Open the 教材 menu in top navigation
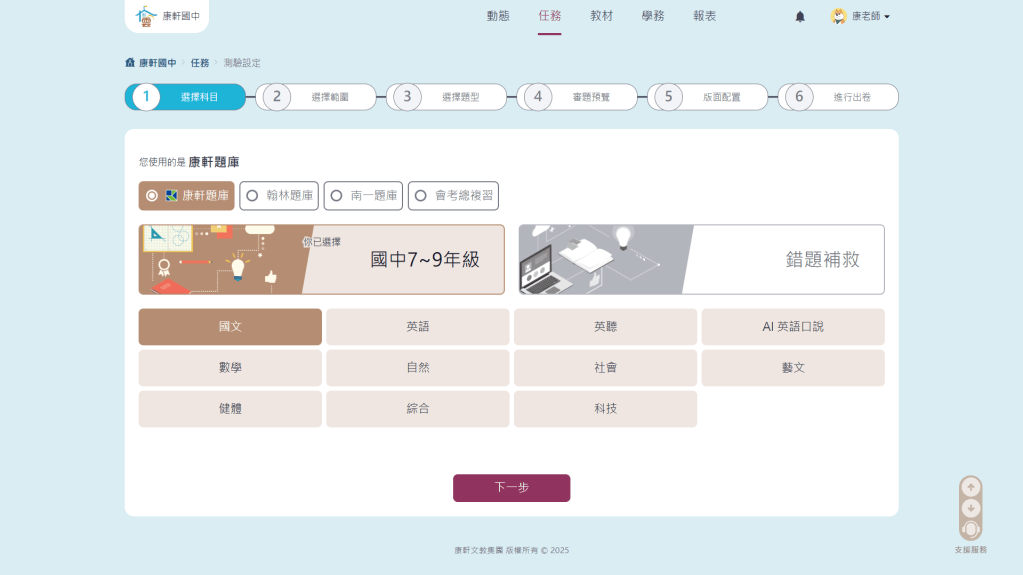1023x575 pixels. pos(601,16)
